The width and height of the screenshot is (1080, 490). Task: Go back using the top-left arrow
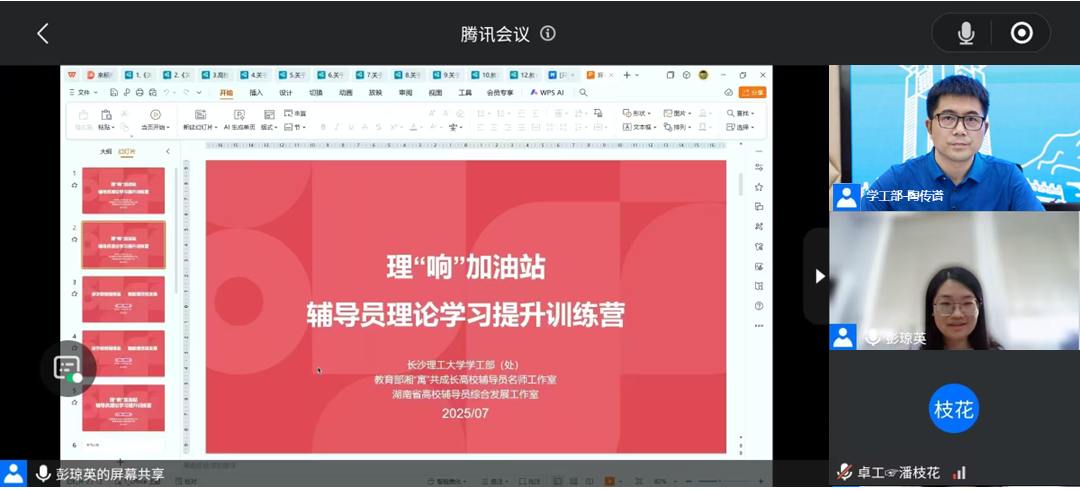pyautogui.click(x=43, y=33)
